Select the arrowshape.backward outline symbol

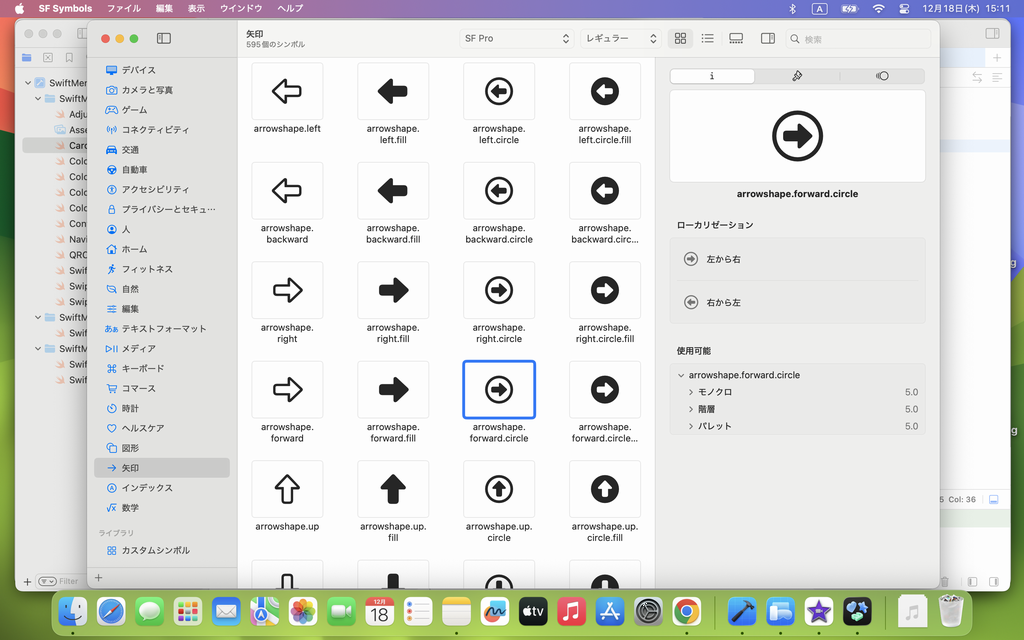[x=287, y=191]
